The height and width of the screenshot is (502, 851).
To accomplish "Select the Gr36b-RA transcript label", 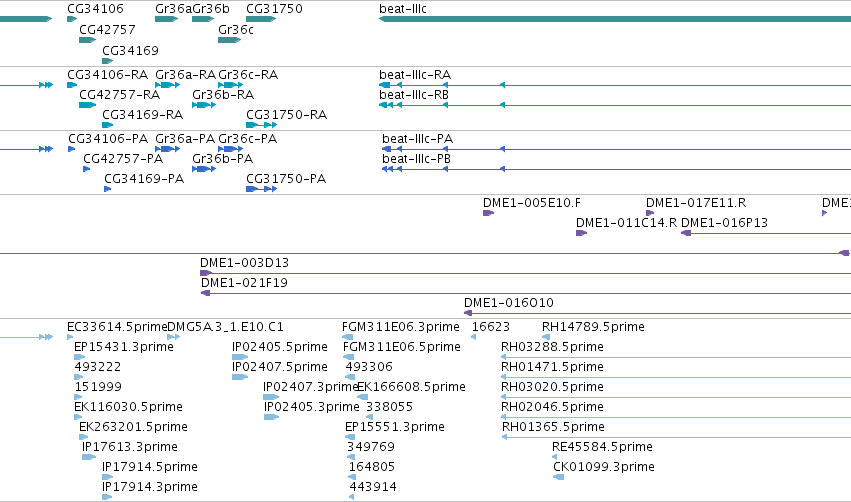I will [223, 95].
